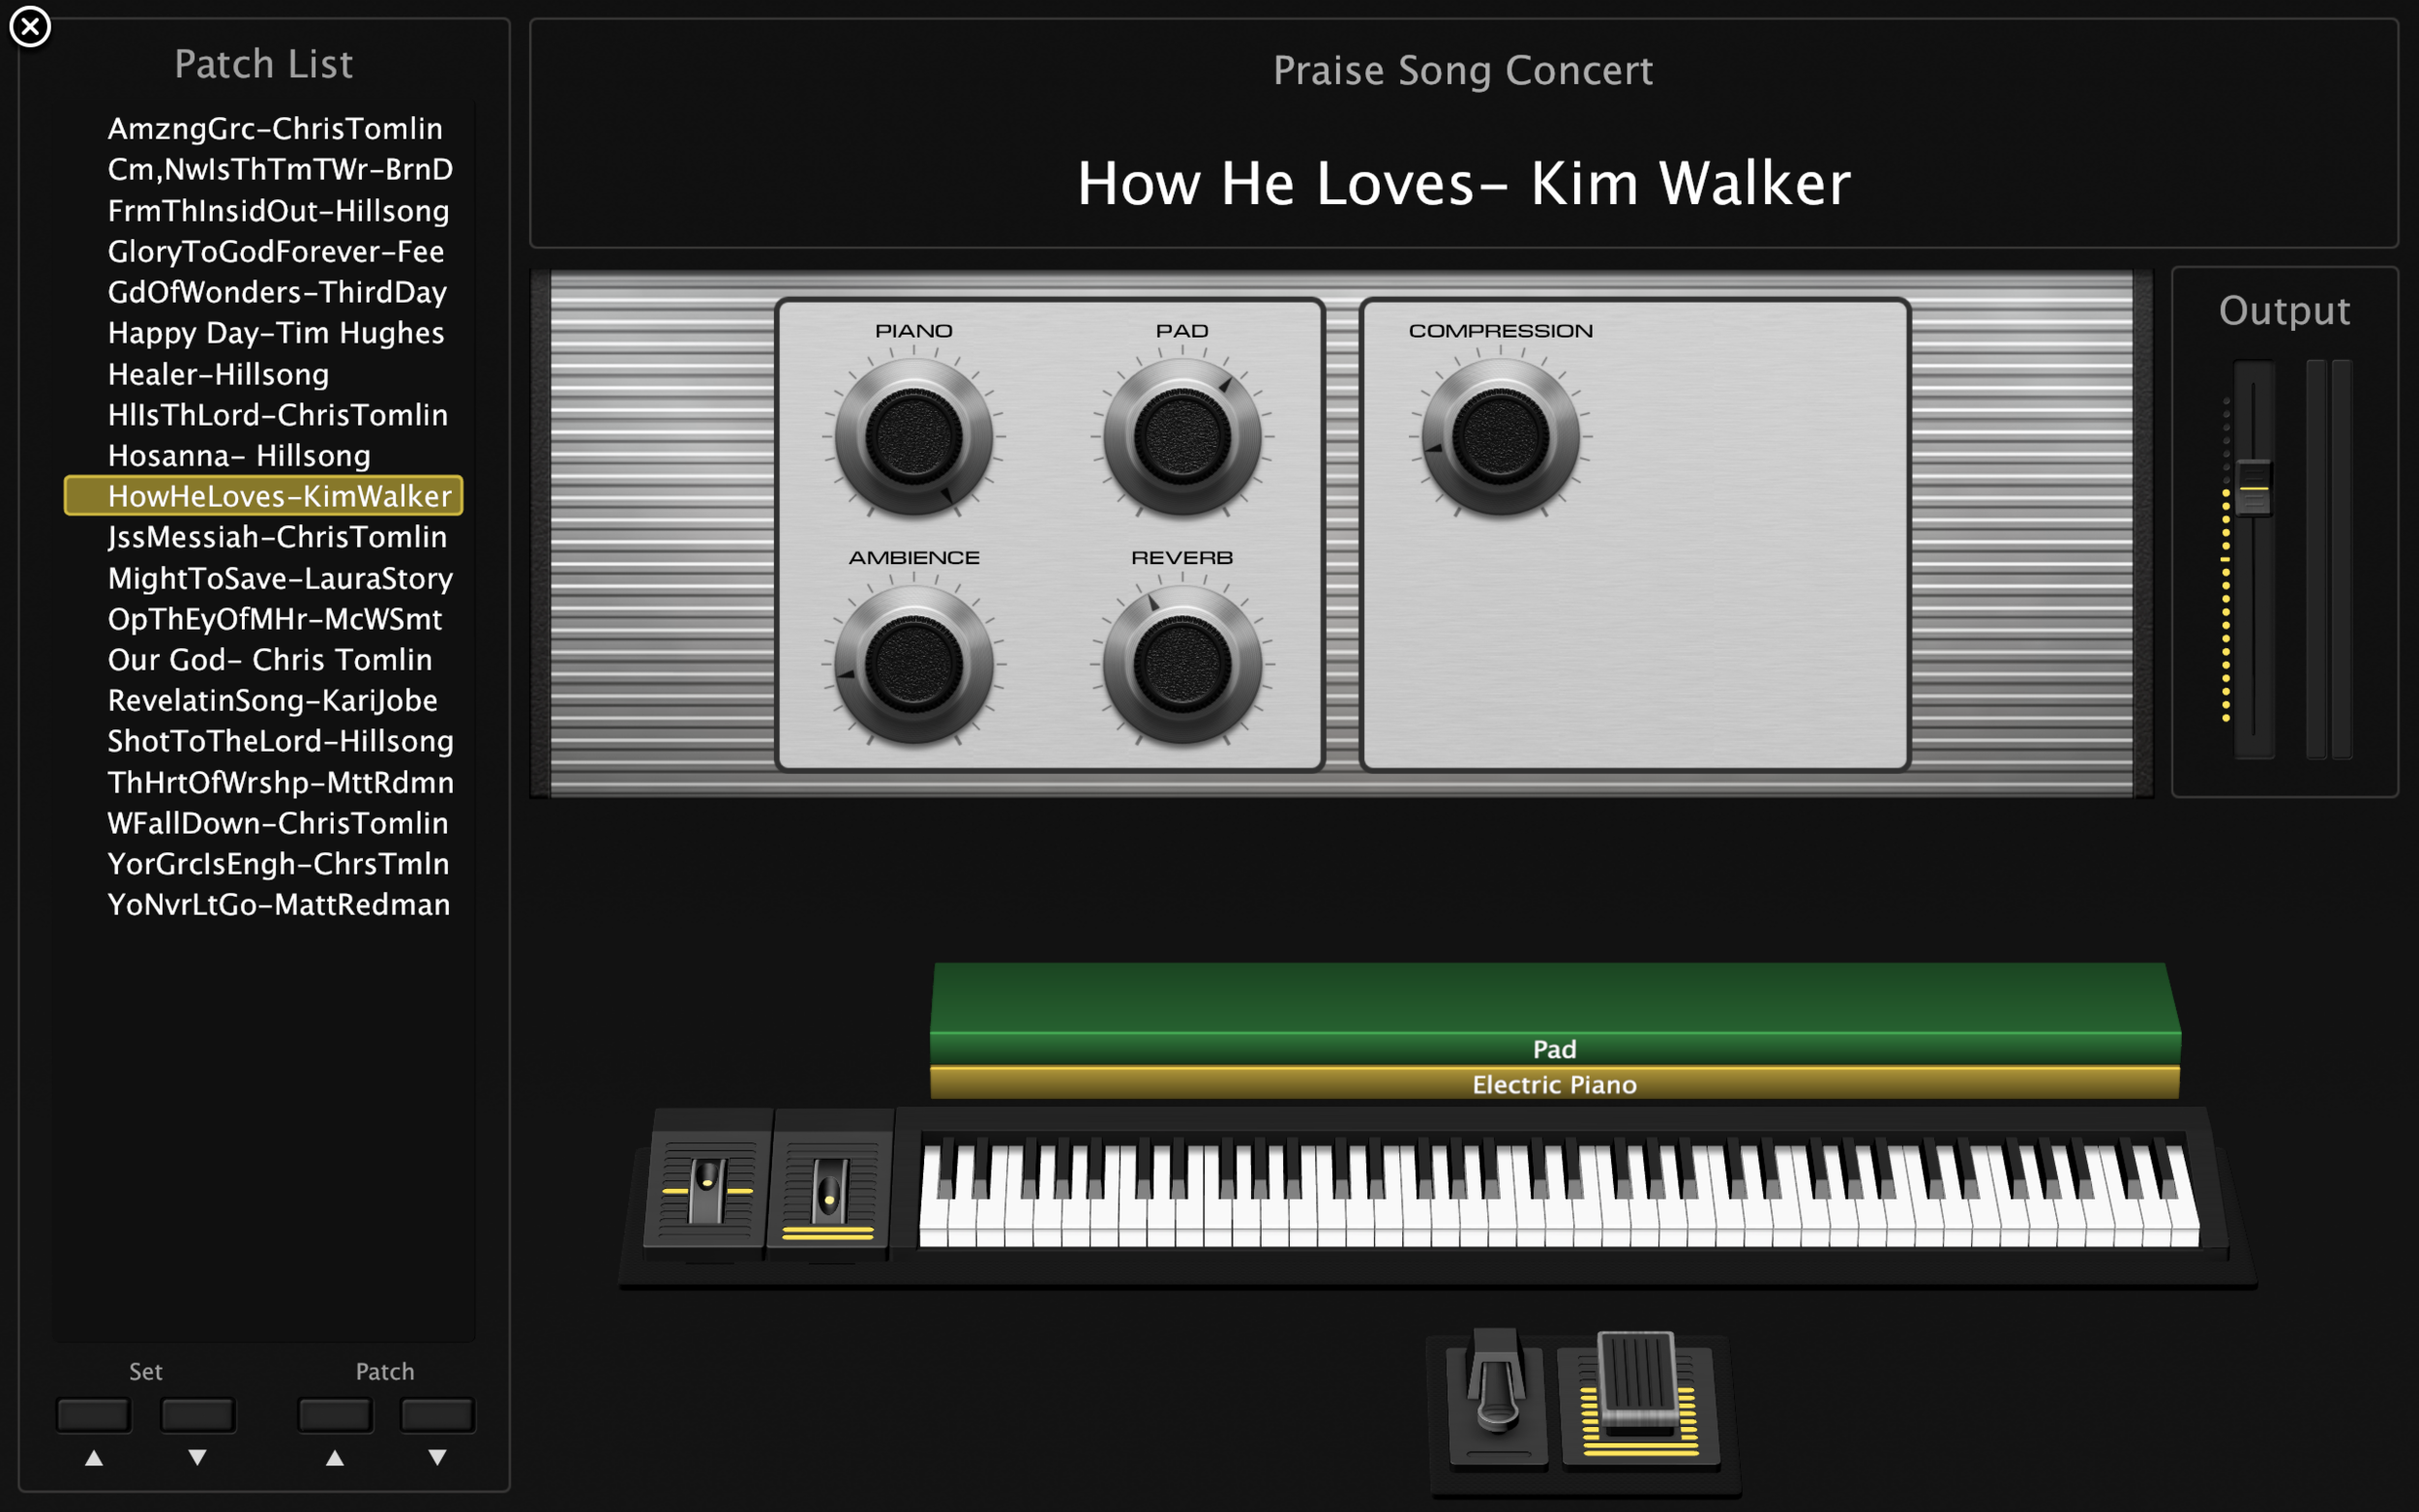Click the Output level meter bars
The height and width of the screenshot is (1512, 2419).
click(x=2328, y=560)
